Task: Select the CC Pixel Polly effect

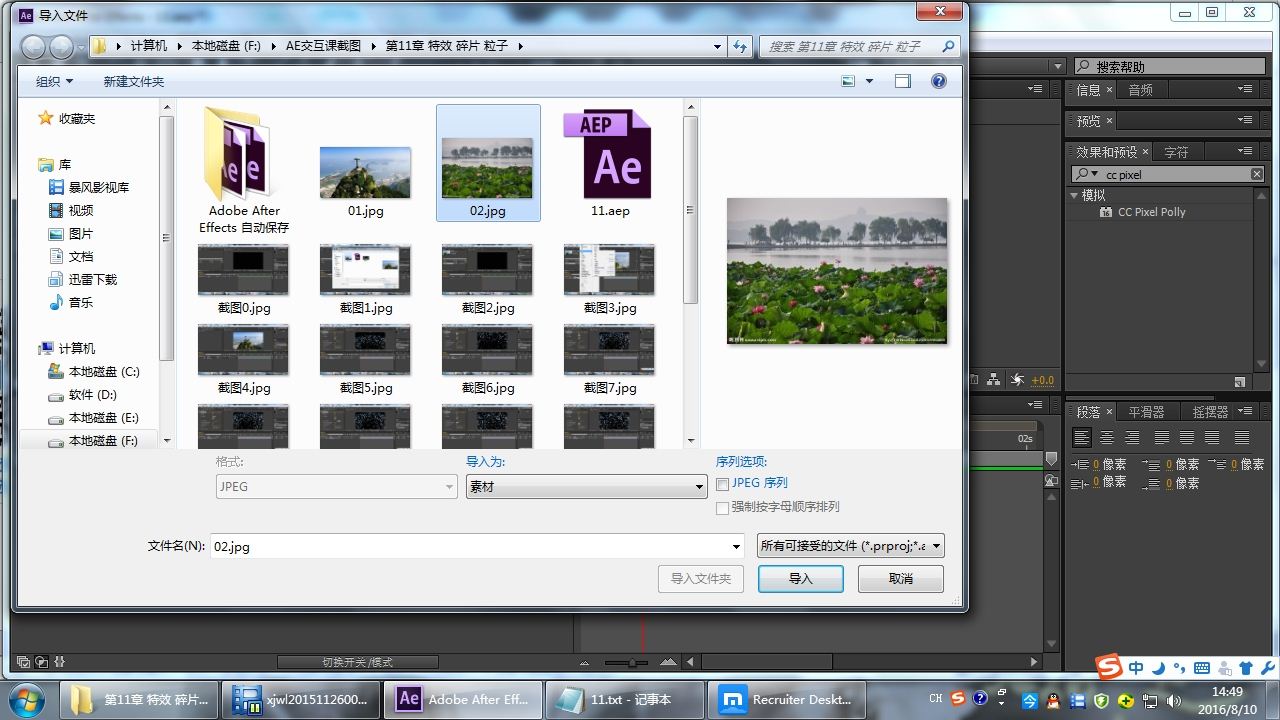Action: 1151,212
